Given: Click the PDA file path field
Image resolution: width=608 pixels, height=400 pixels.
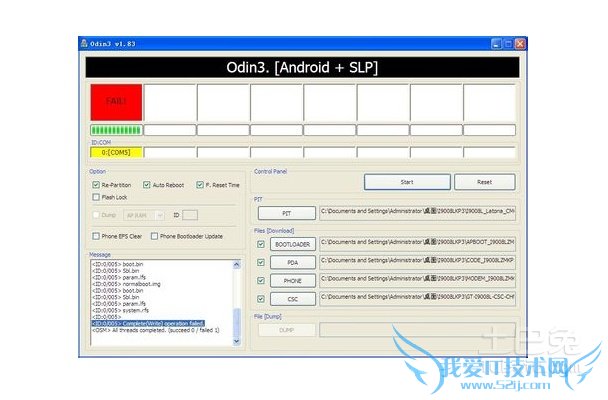Looking at the screenshot, I should pyautogui.click(x=418, y=262).
